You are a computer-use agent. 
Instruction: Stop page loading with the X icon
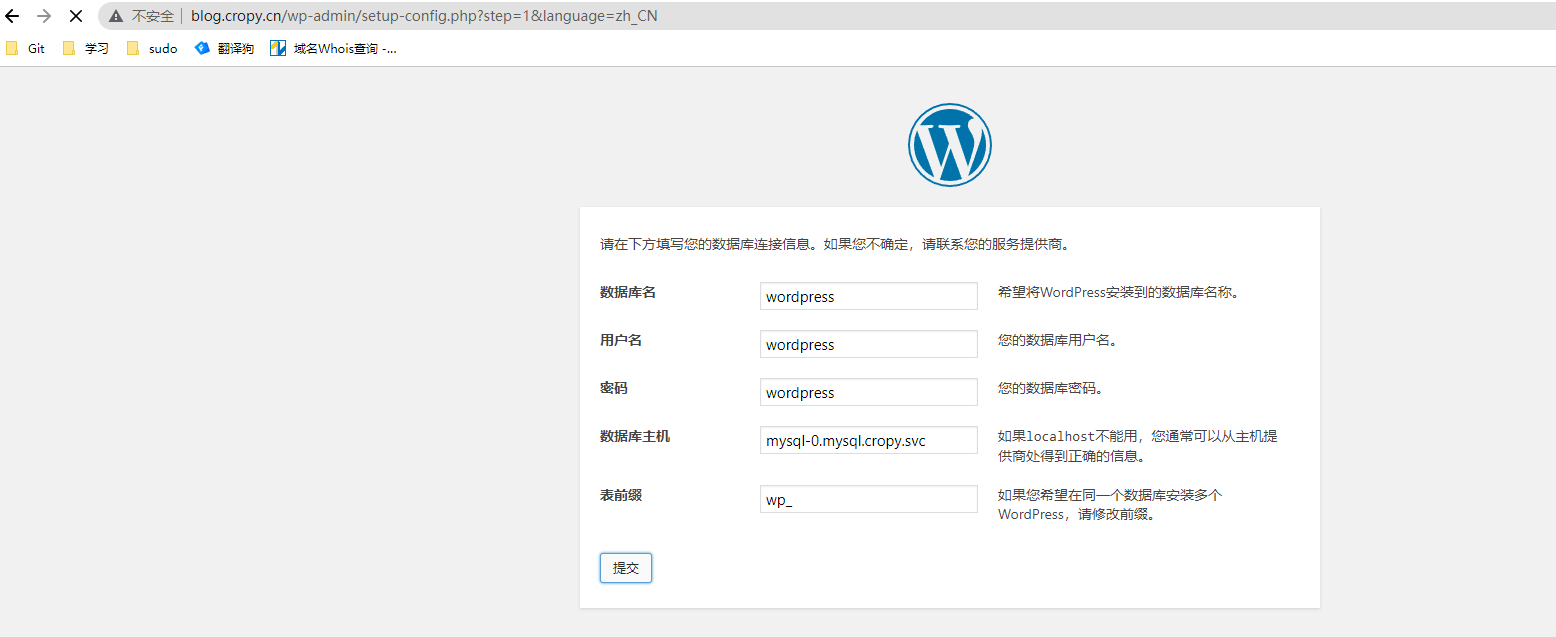(x=75, y=16)
